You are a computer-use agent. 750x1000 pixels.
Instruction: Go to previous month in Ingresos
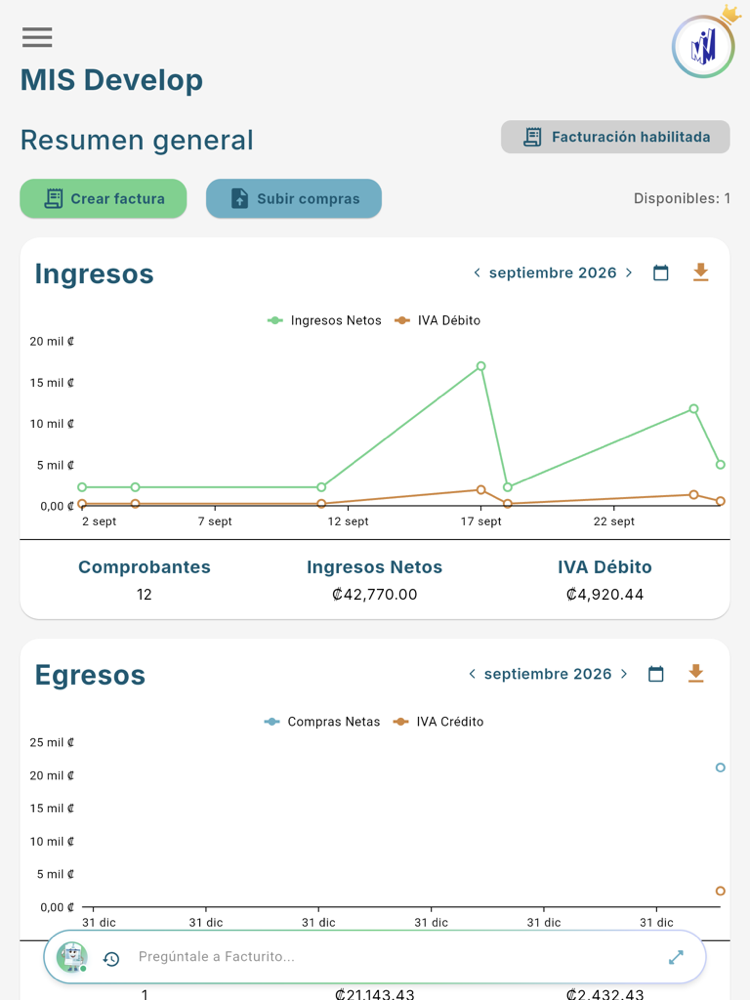point(476,273)
